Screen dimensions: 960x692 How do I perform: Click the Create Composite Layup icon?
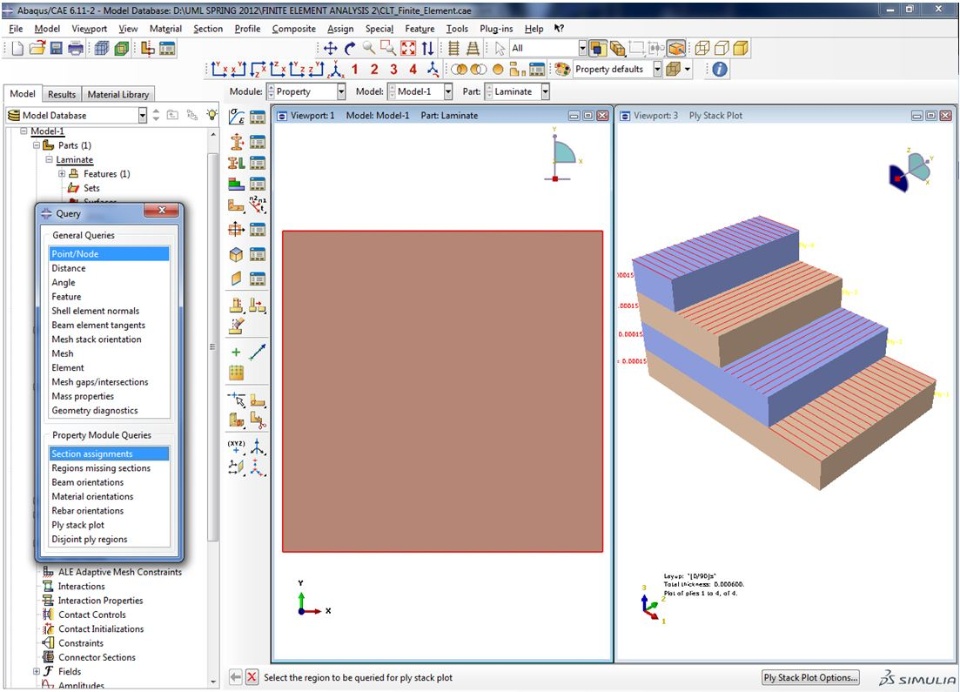tap(236, 184)
